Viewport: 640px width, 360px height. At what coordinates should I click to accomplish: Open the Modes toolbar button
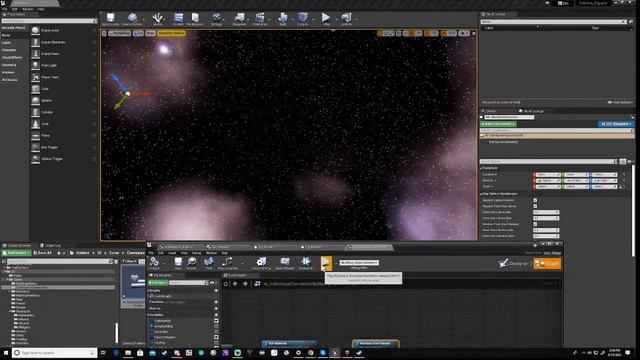tap(158, 19)
